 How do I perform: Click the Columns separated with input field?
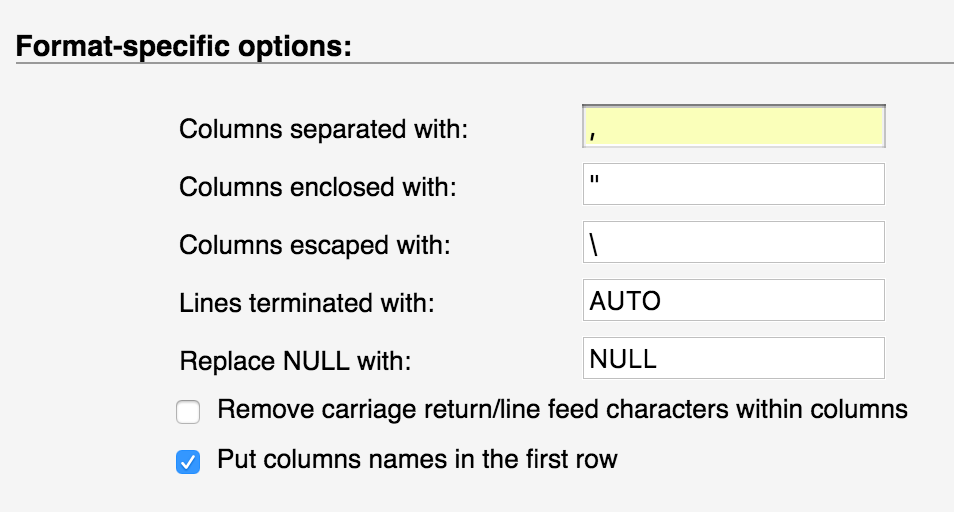click(x=733, y=127)
